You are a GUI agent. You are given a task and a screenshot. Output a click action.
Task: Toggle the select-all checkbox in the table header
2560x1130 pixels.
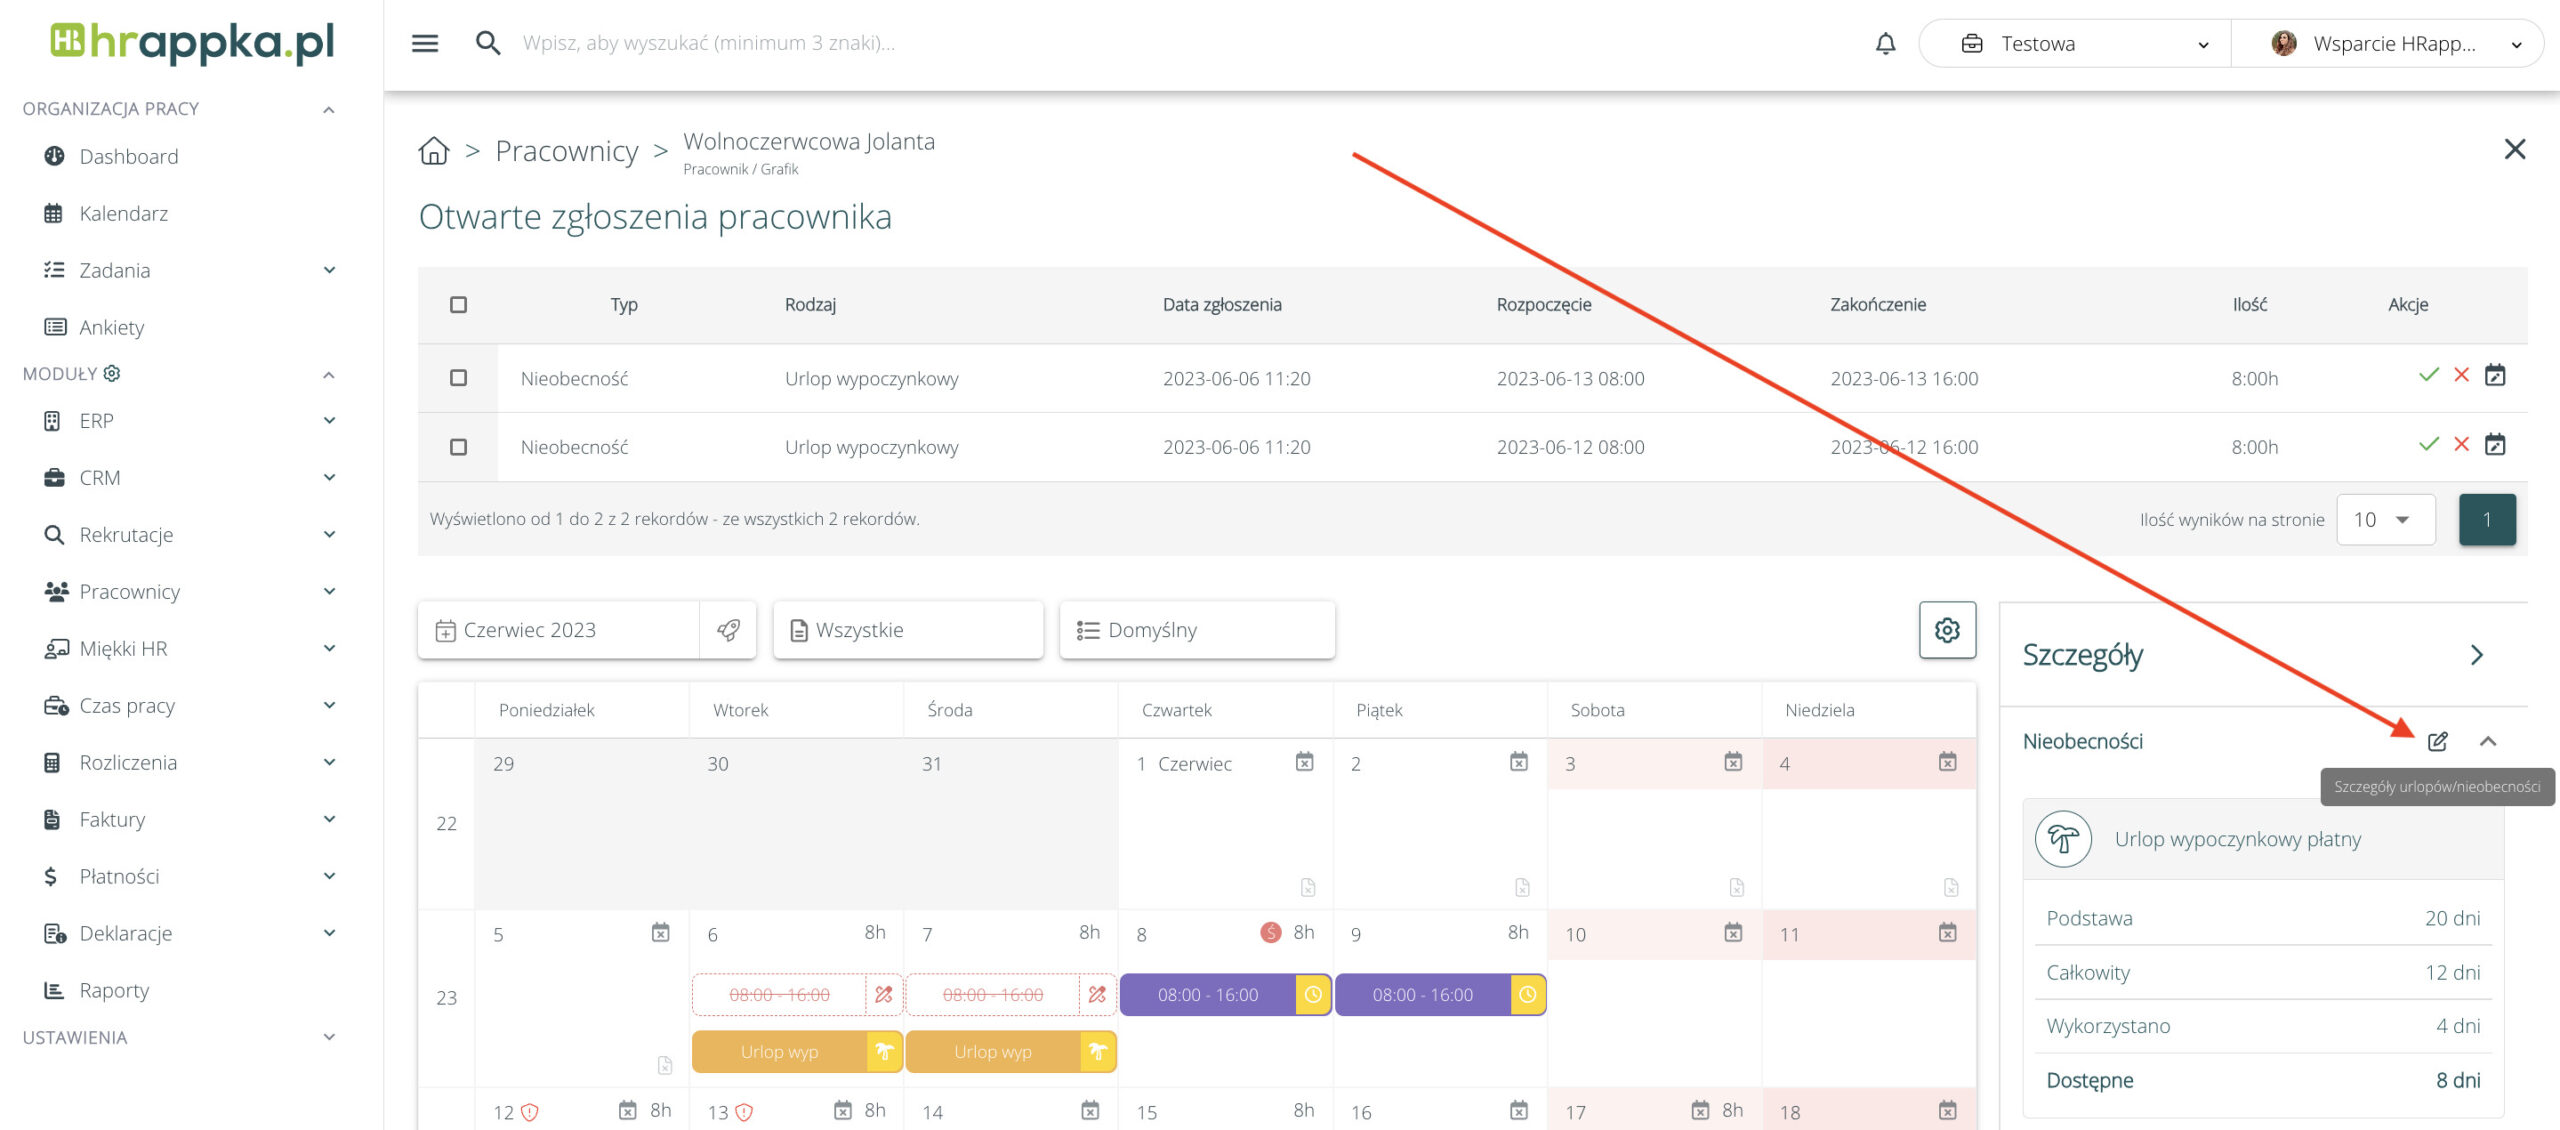[x=458, y=305]
